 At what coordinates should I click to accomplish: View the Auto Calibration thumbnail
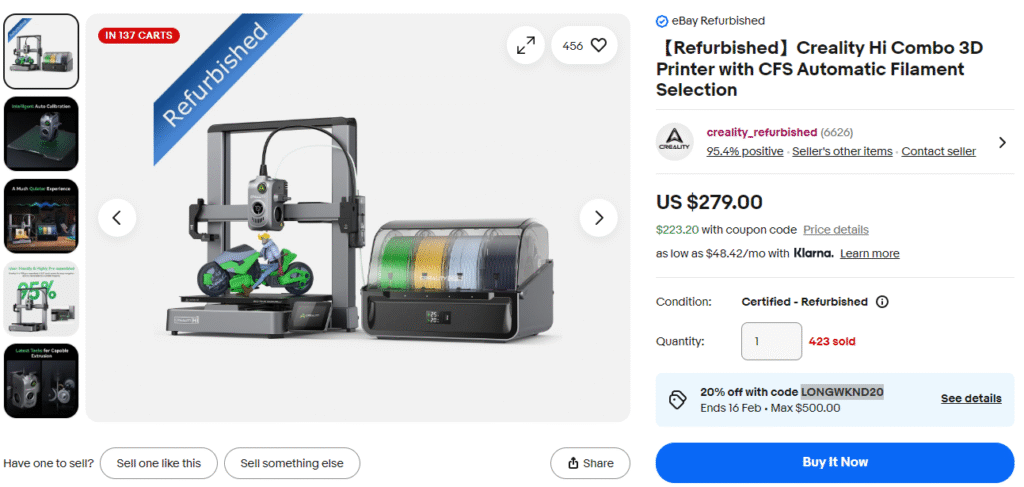pyautogui.click(x=41, y=133)
